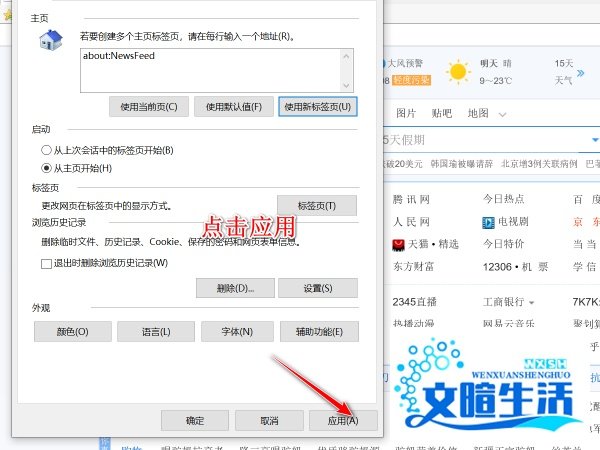The height and width of the screenshot is (450, 600).
Task: Toggle 退出时删除浏览历史记录(W) checkbox
Action: pyautogui.click(x=46, y=264)
